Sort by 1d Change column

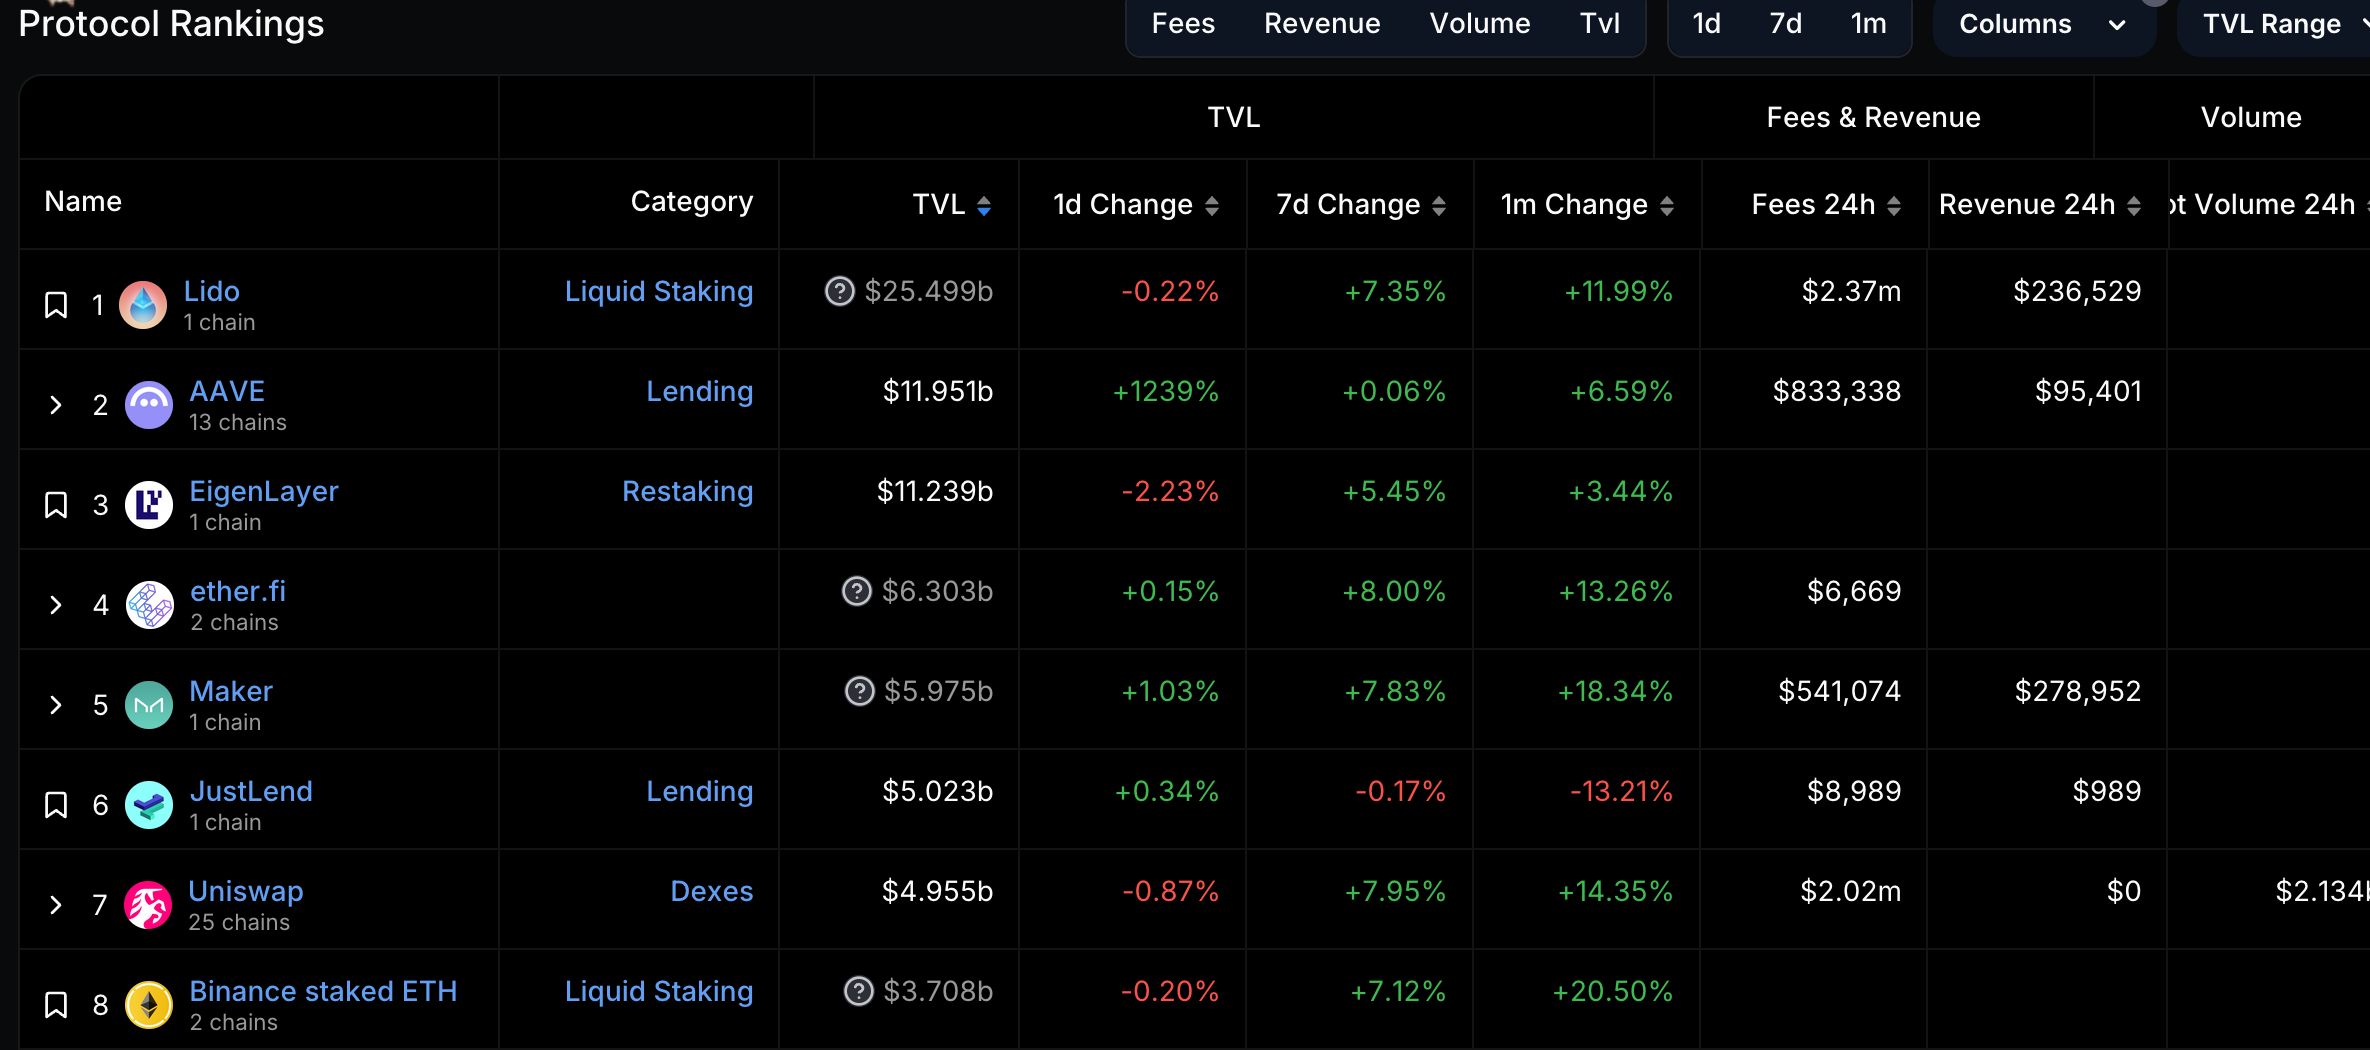(x=1212, y=205)
